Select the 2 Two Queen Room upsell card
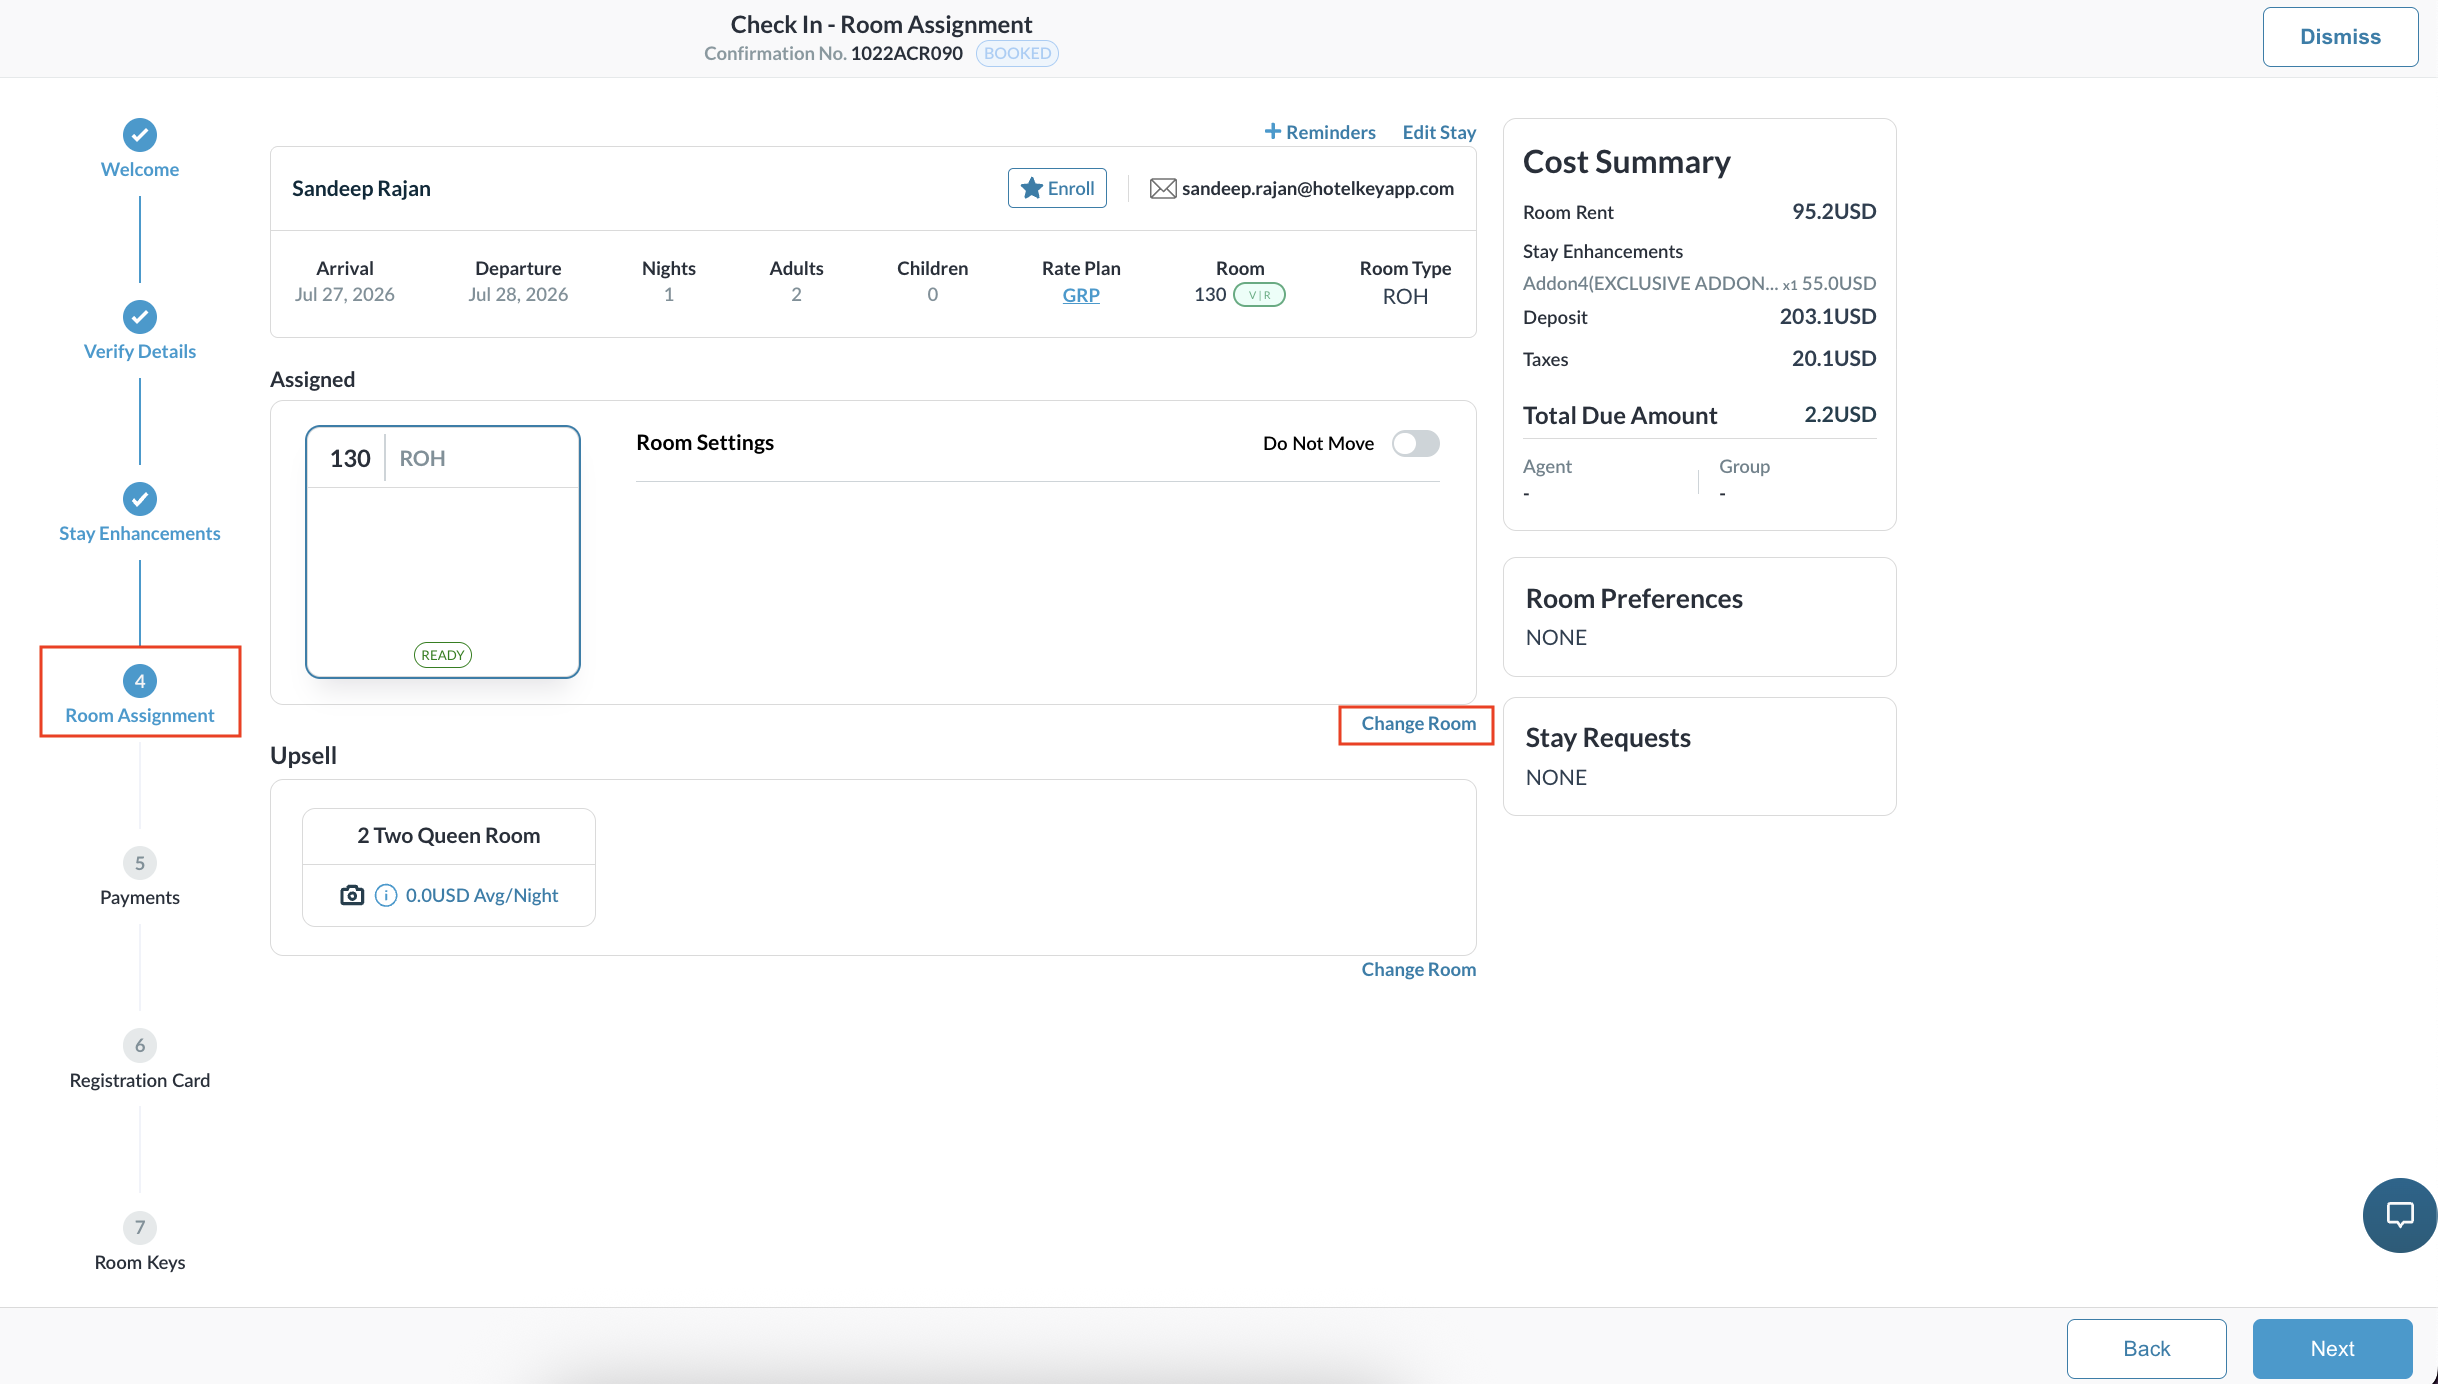Screen dimensions: 2438x1384 (449, 867)
